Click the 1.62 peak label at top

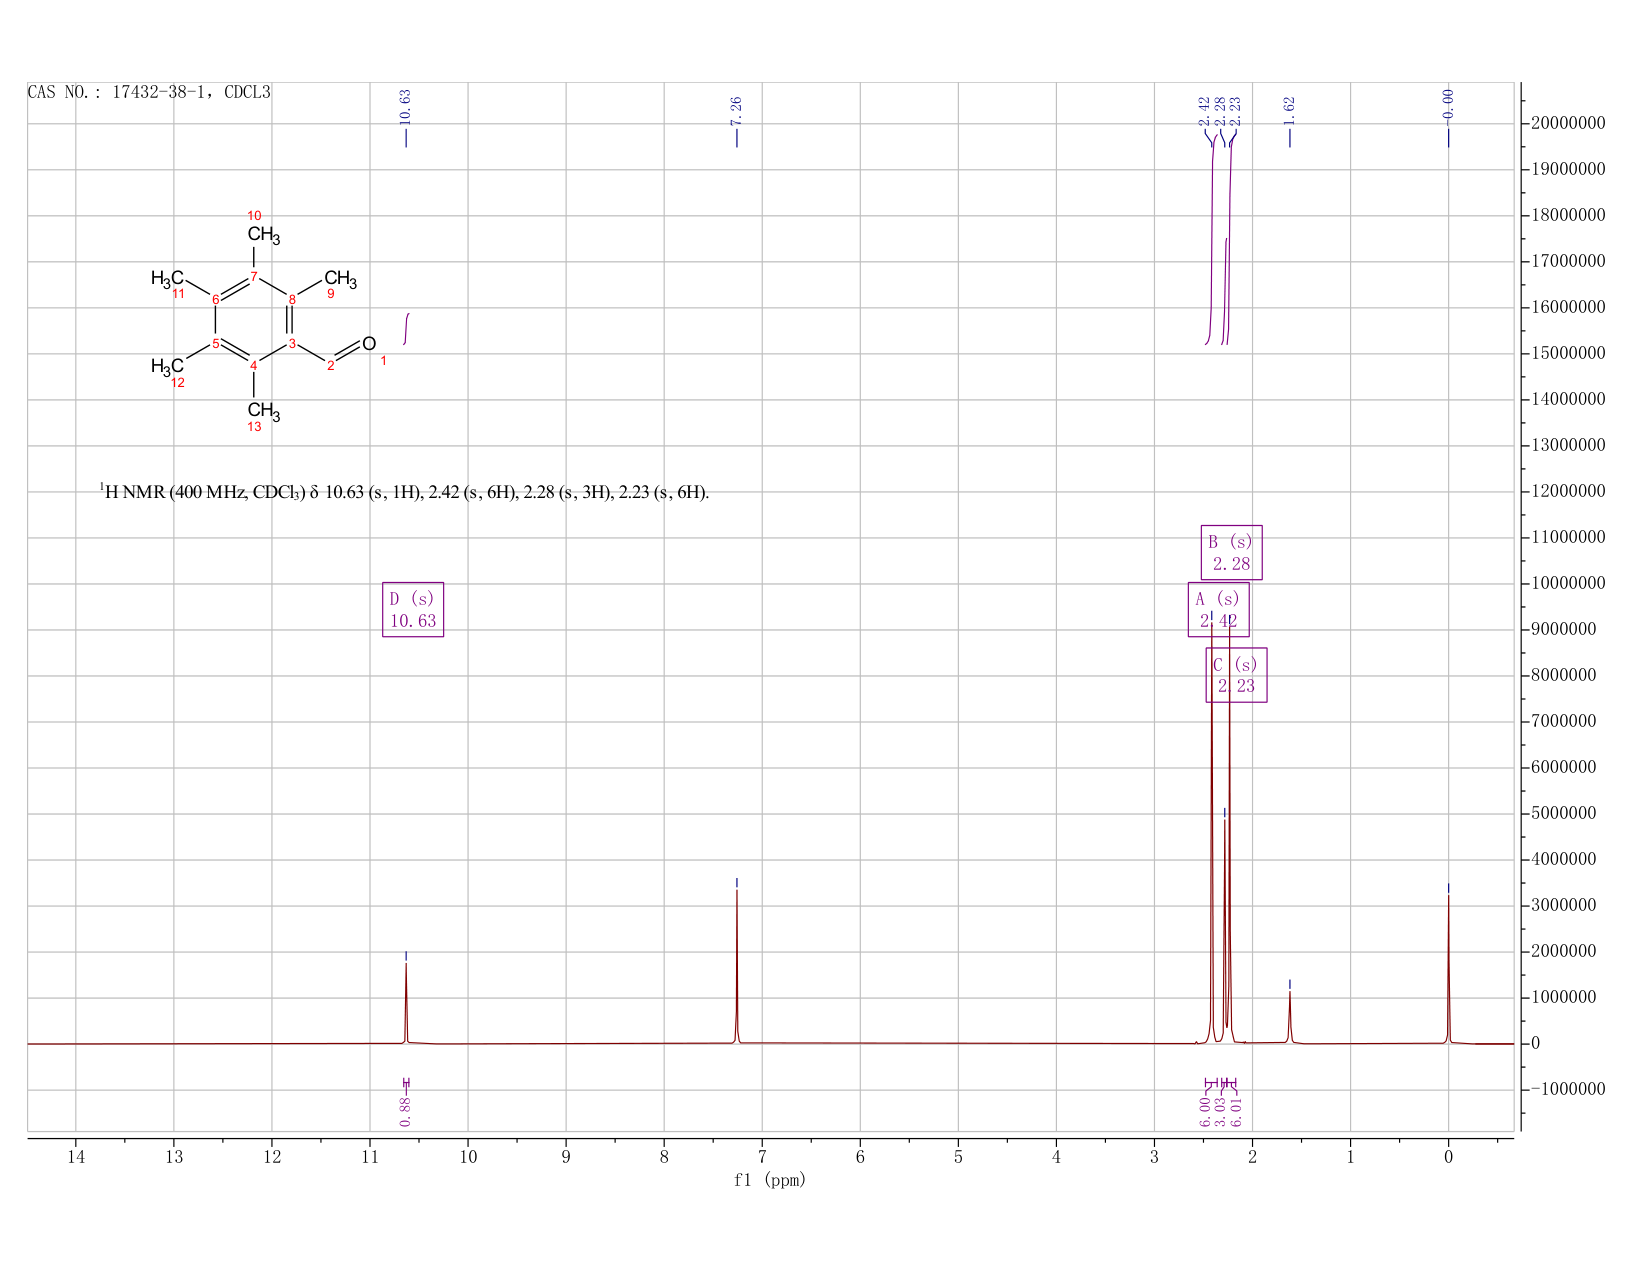1289,111
